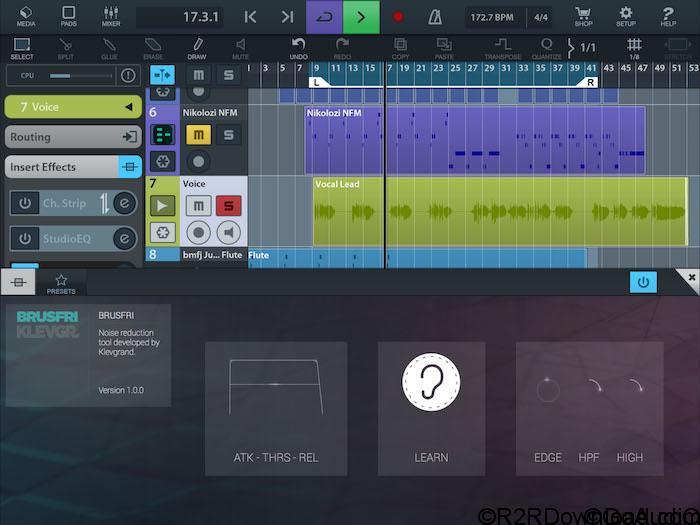This screenshot has width=700, height=525.
Task: Open the Pads panel
Action: tap(68, 17)
